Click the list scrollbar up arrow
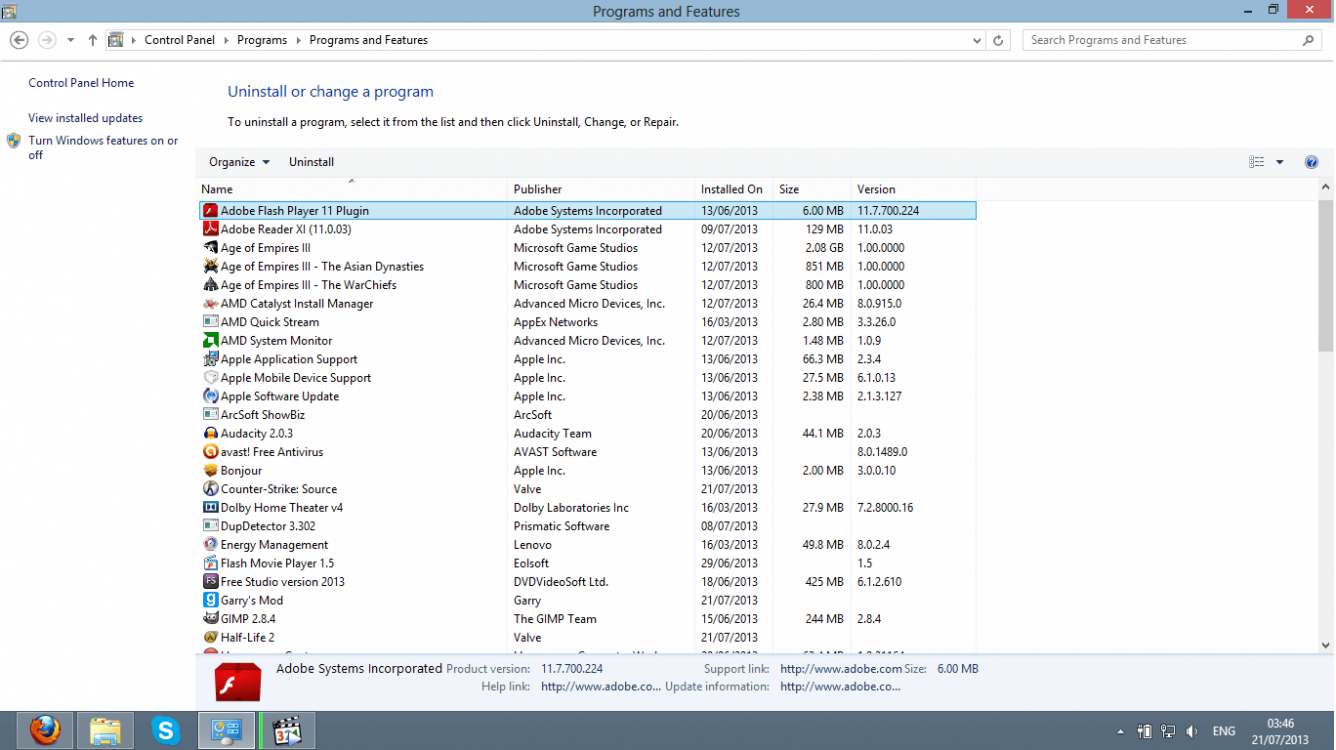 (1326, 187)
